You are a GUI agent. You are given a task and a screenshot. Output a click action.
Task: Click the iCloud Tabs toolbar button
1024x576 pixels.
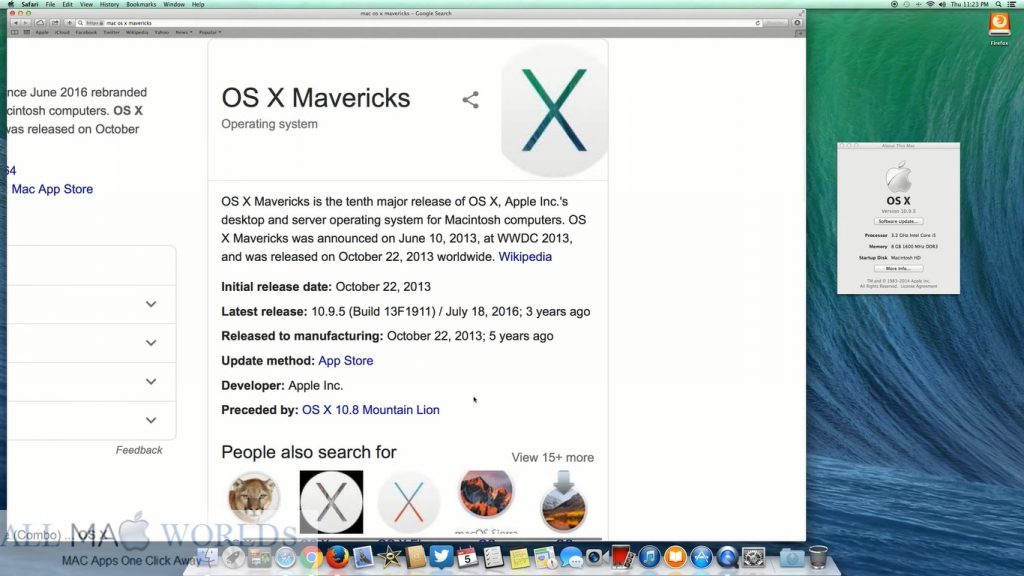[x=40, y=23]
